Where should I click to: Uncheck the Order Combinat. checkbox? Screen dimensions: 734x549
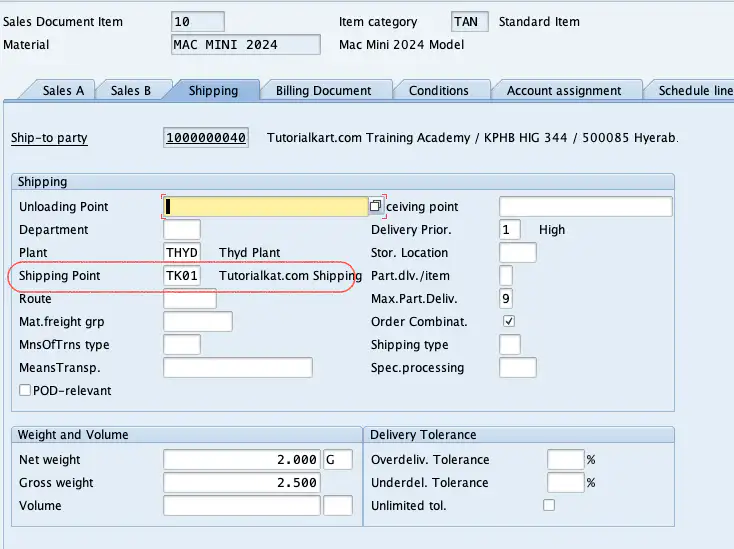point(509,321)
